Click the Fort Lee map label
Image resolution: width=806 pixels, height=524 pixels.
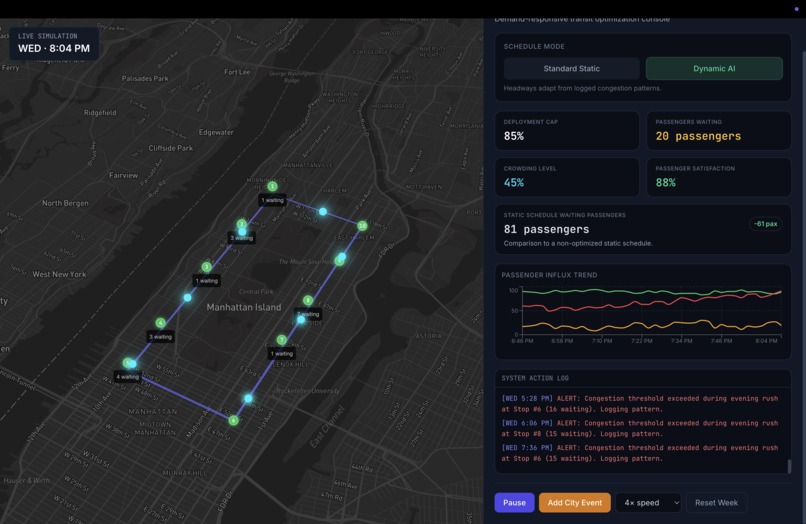click(x=237, y=72)
